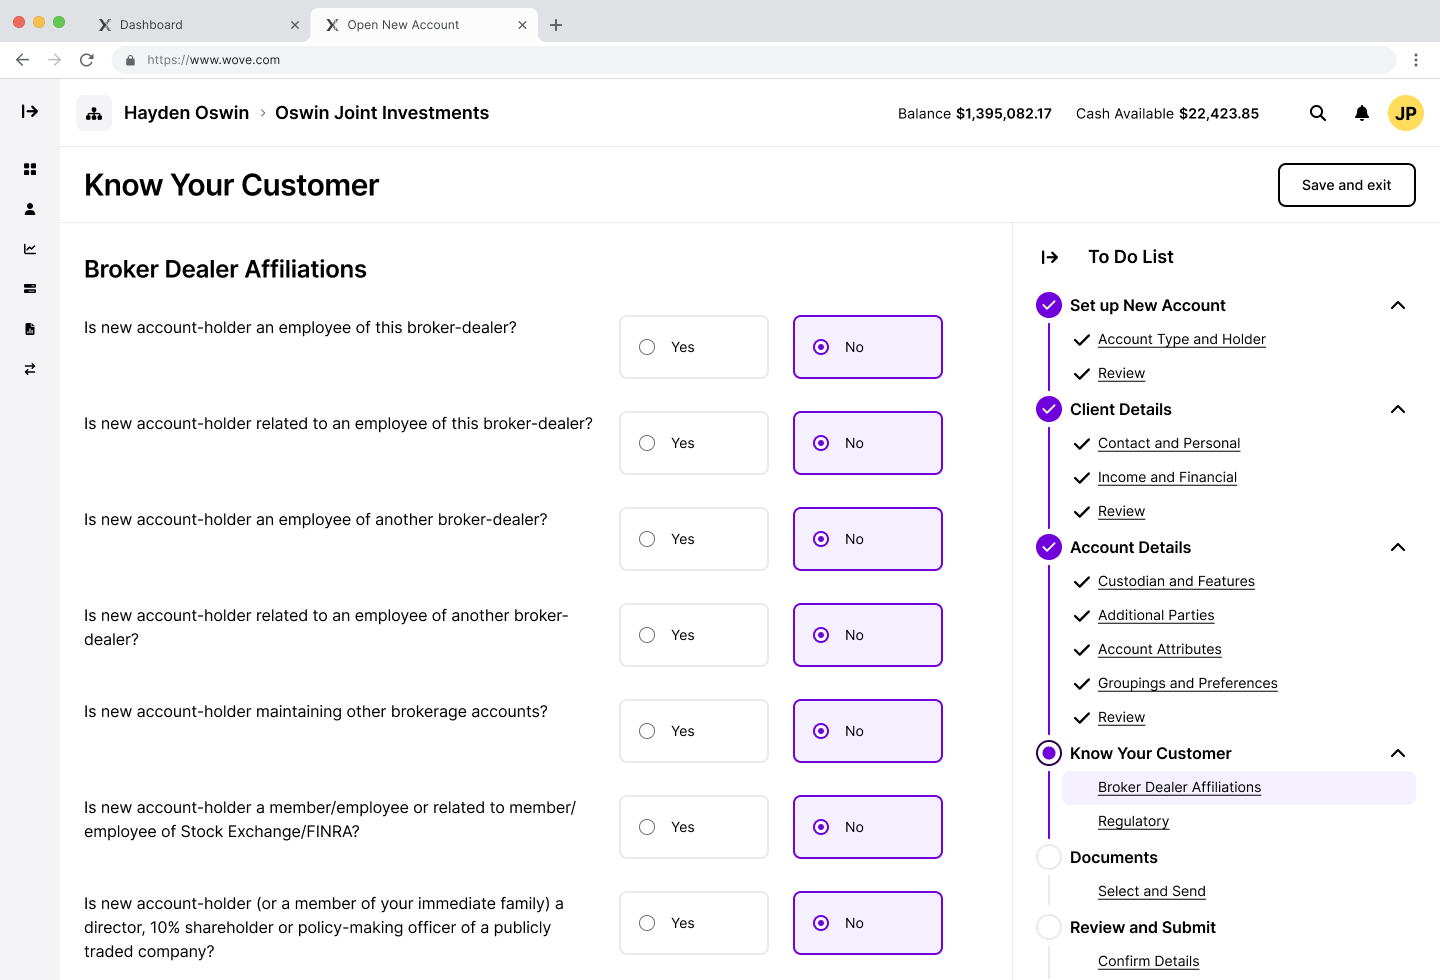
Task: Click the JP profile avatar
Action: point(1406,113)
